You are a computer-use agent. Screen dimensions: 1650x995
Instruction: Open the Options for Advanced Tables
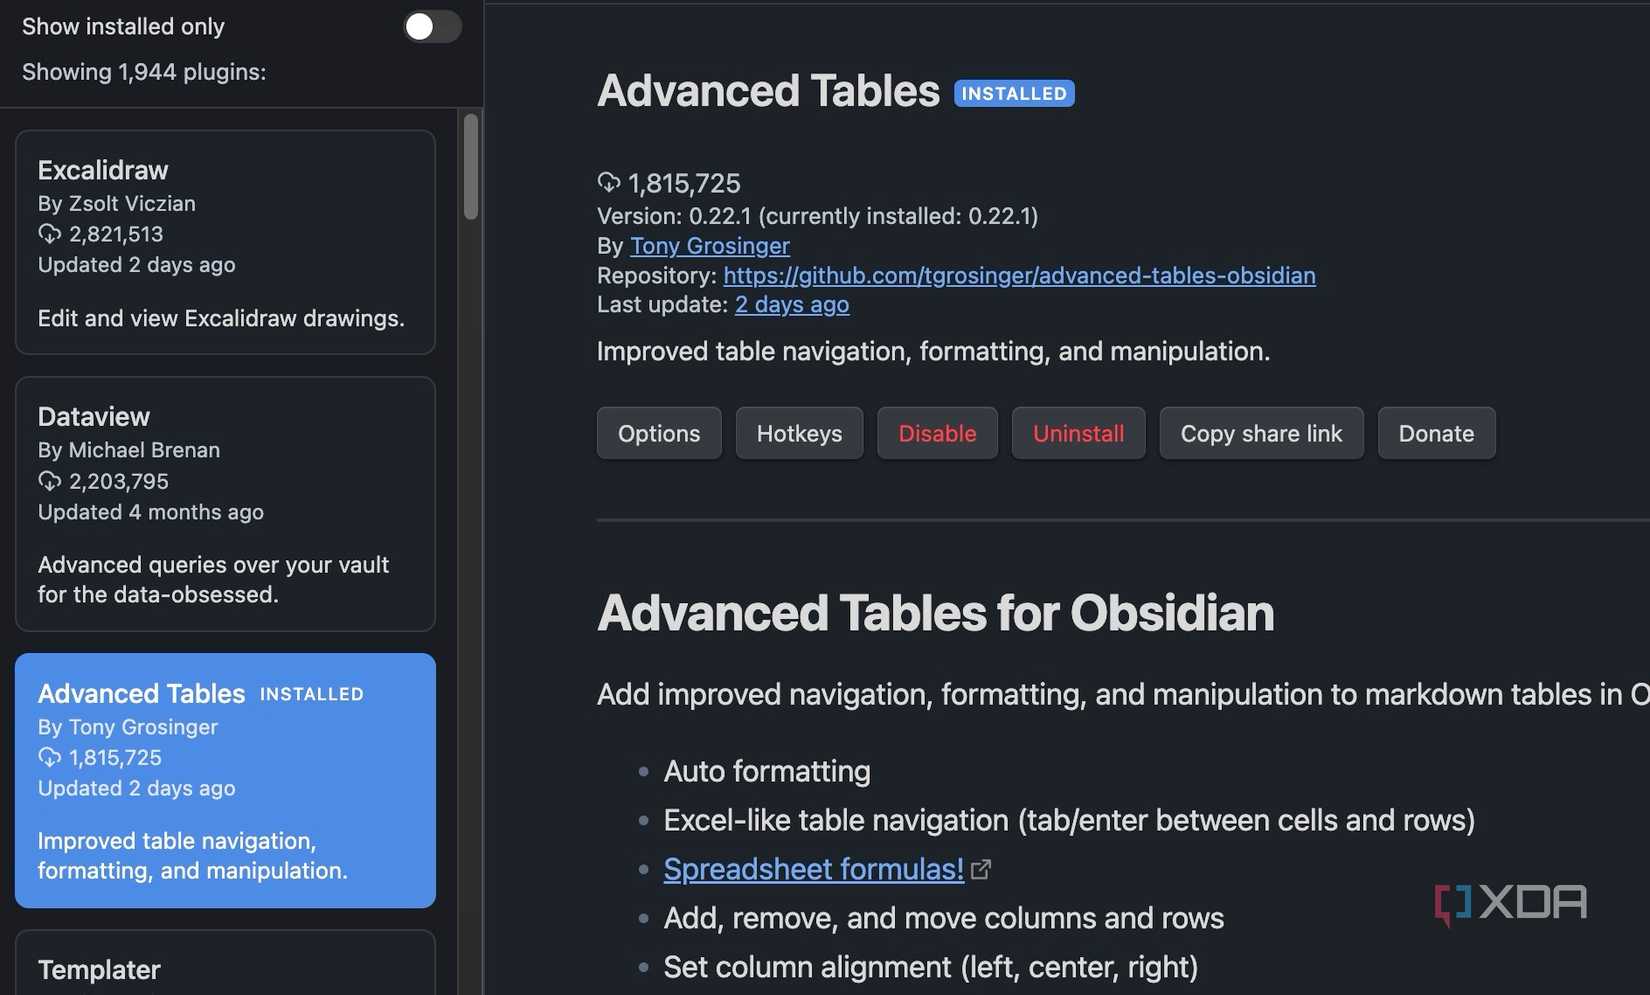click(658, 433)
